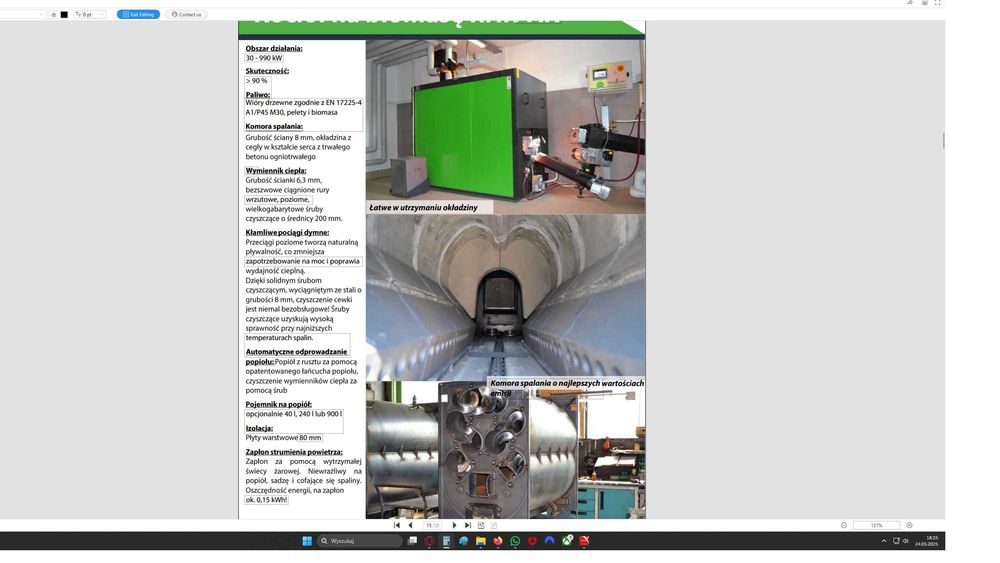Click the greyed page icon after fit page

pyautogui.click(x=494, y=525)
